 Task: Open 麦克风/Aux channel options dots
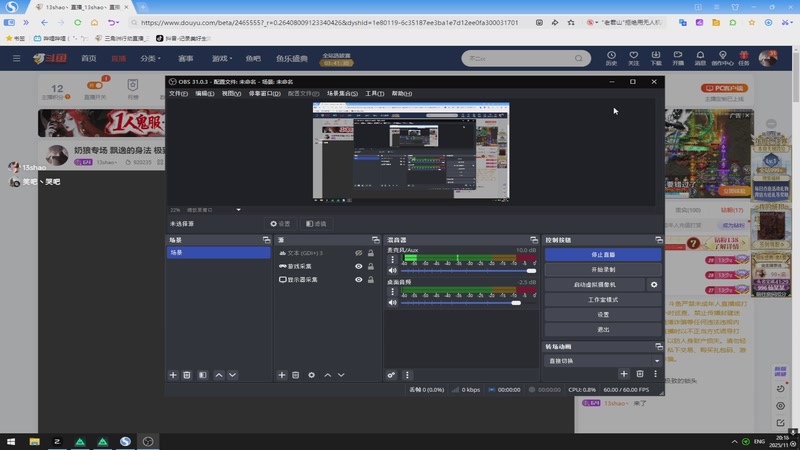click(392, 260)
